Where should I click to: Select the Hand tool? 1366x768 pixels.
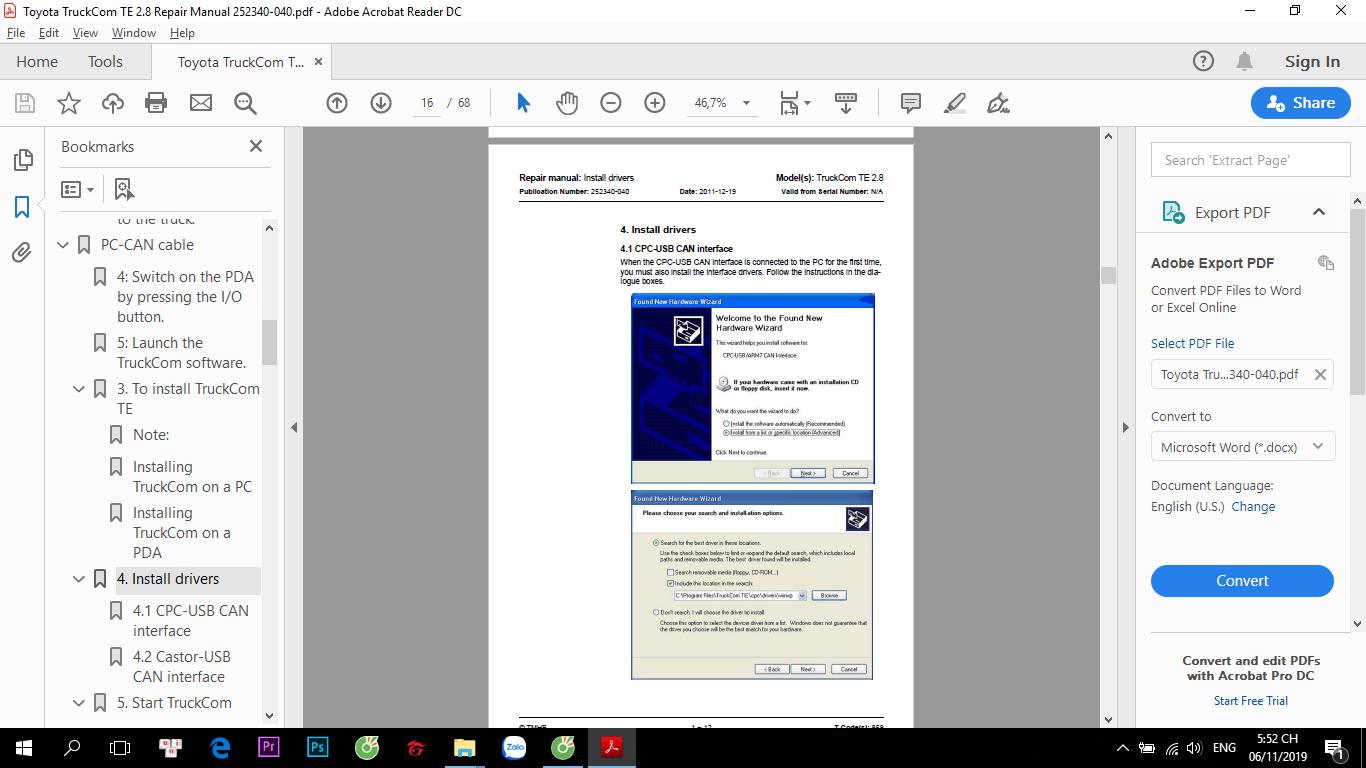click(x=567, y=103)
